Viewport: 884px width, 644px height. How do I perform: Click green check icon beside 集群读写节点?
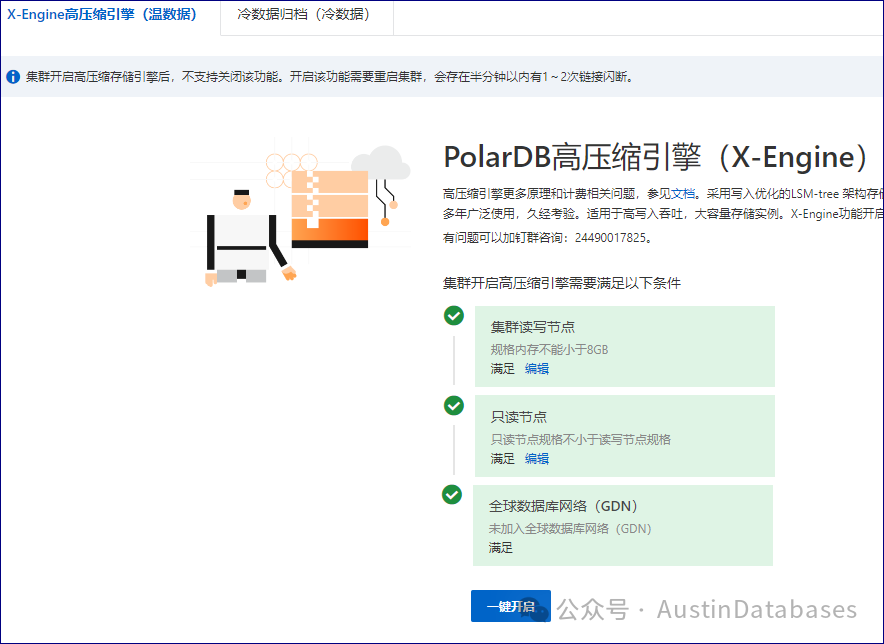click(x=454, y=316)
